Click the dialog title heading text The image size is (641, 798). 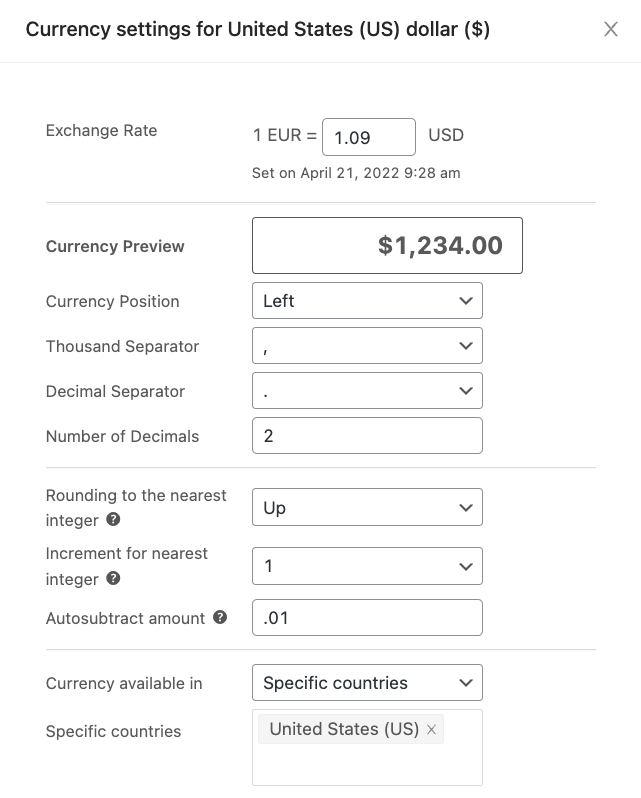coord(258,30)
